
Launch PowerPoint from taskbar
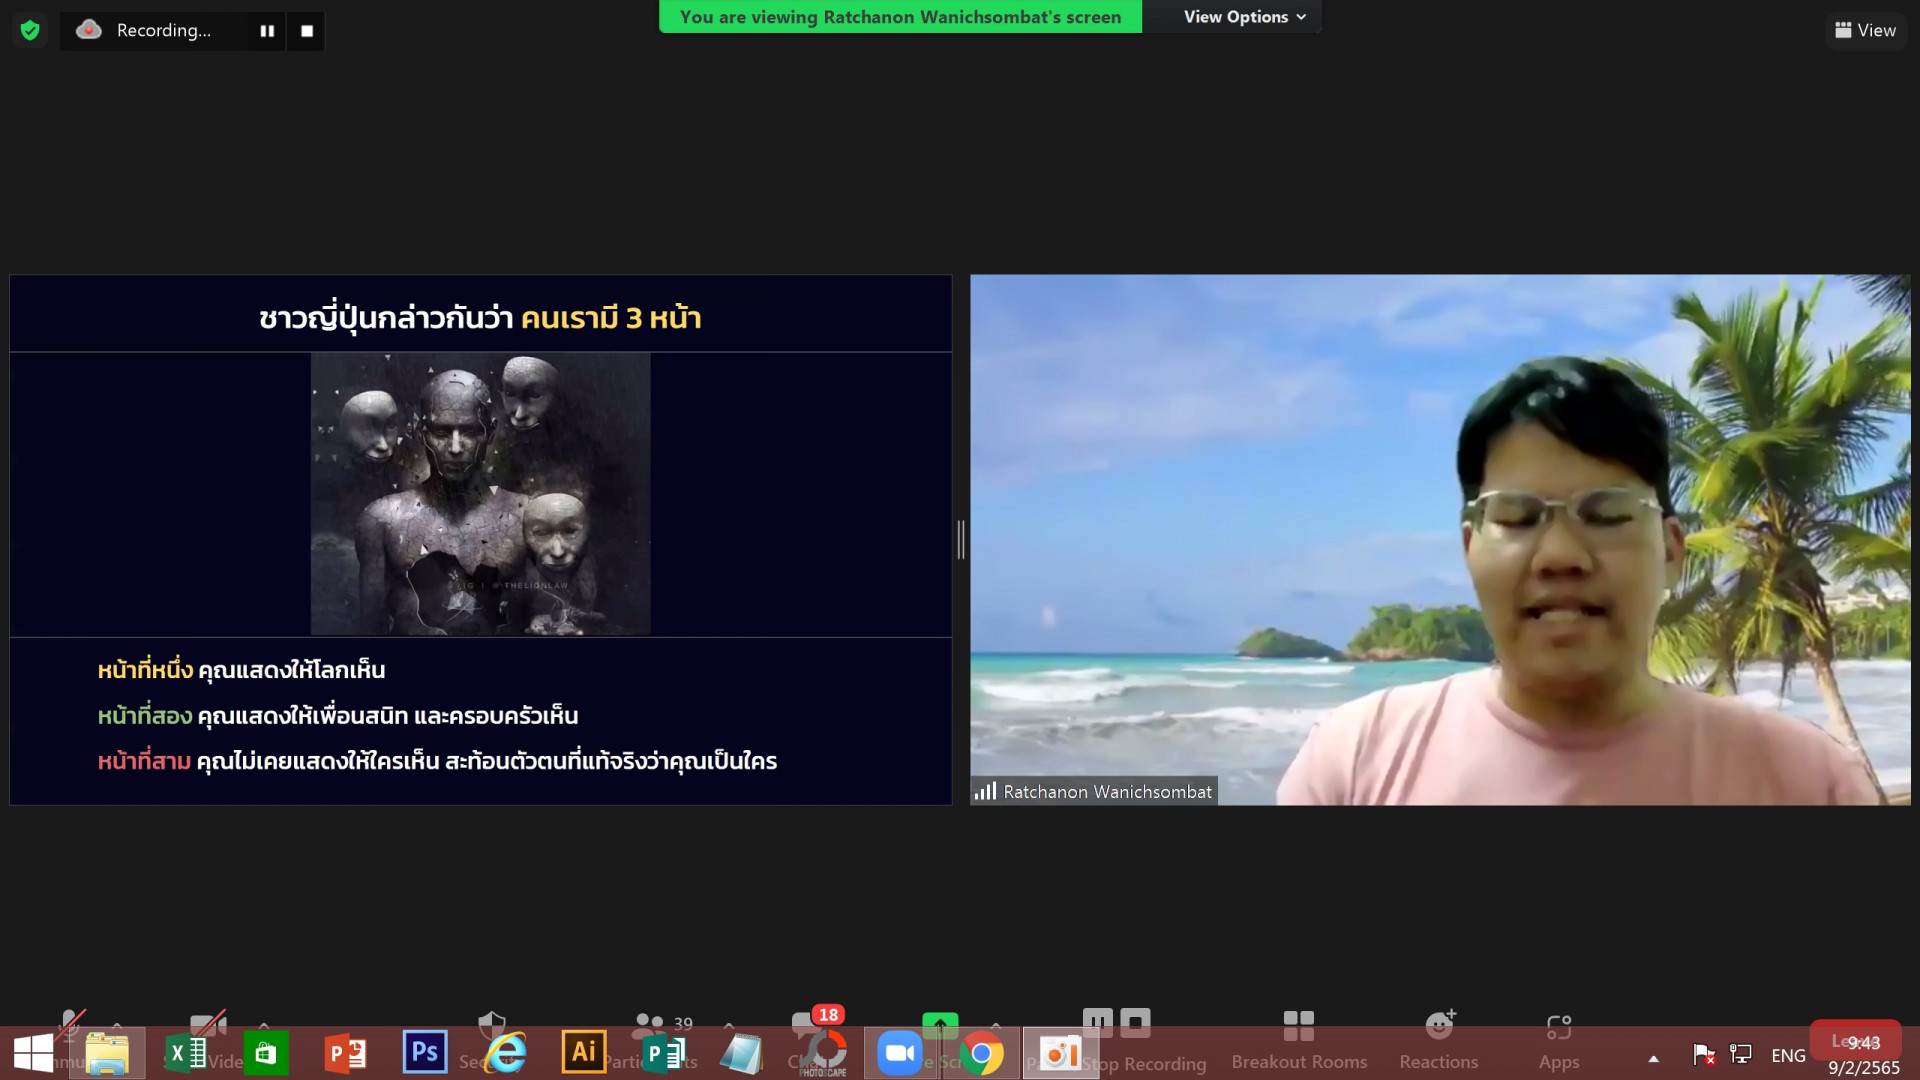click(346, 1054)
